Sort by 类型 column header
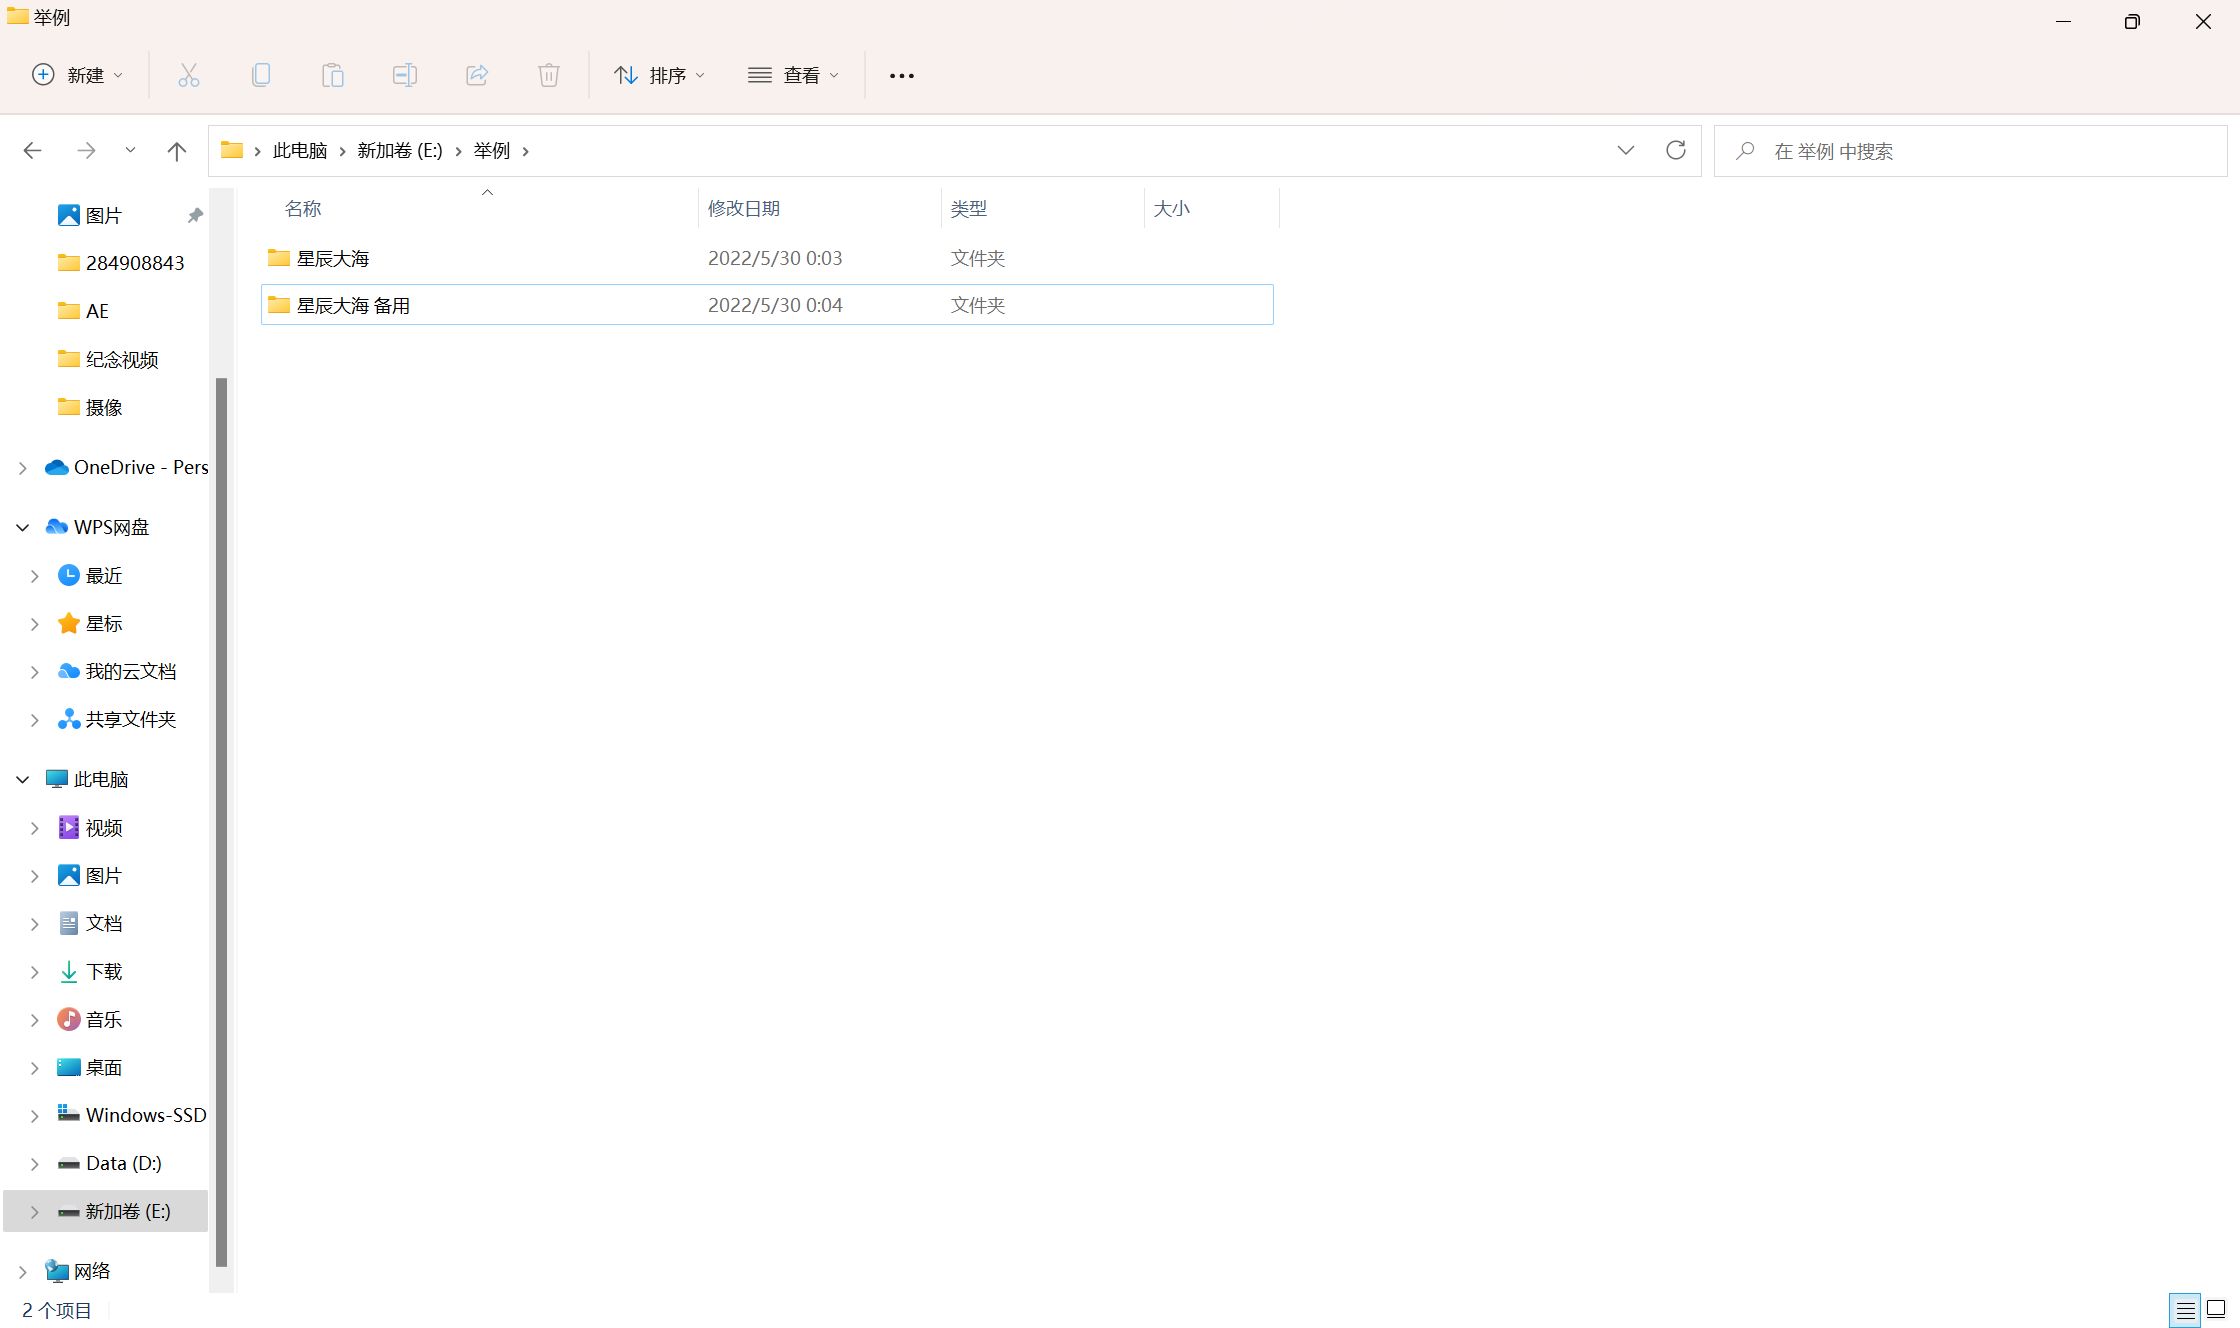2240x1328 pixels. pyautogui.click(x=968, y=209)
